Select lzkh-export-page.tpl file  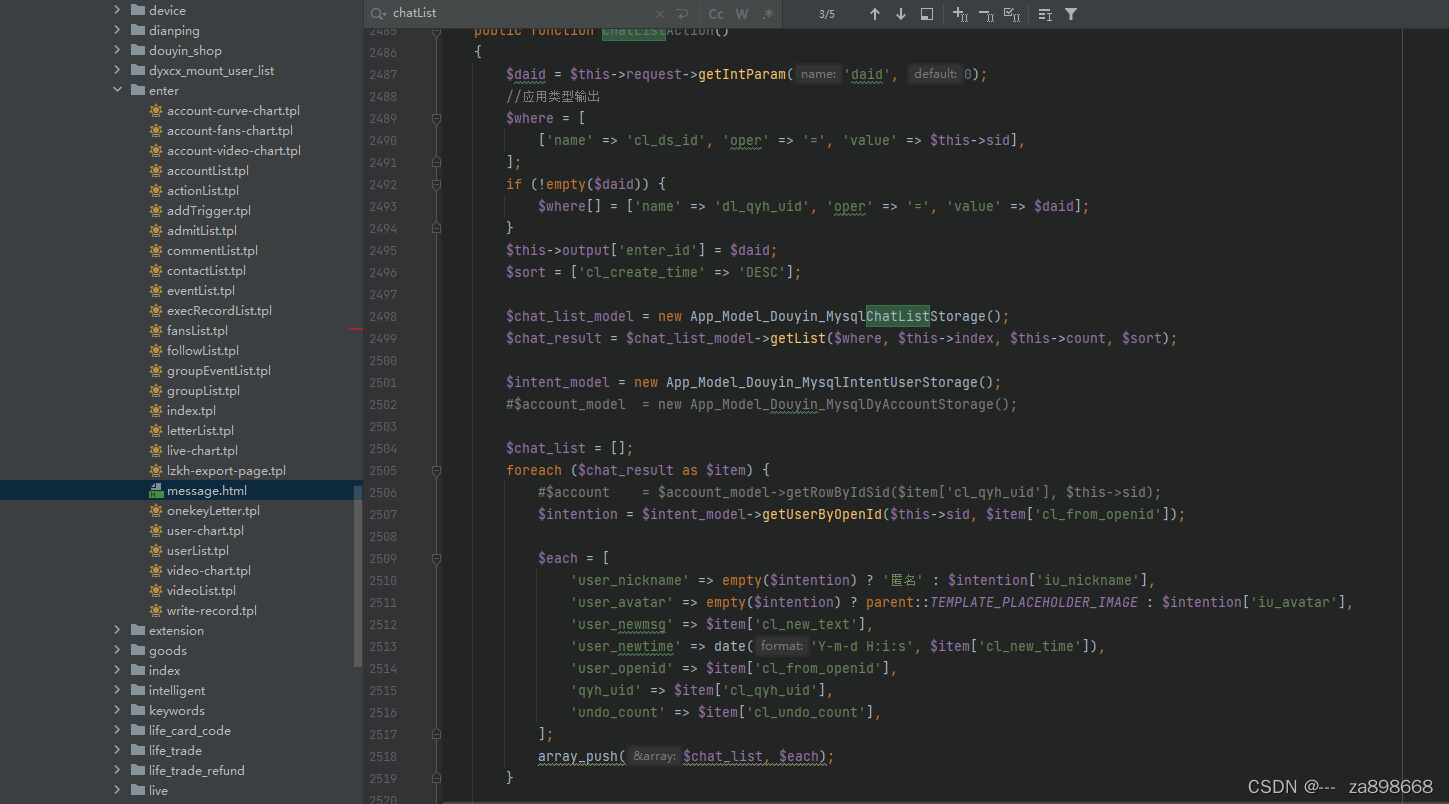point(226,470)
